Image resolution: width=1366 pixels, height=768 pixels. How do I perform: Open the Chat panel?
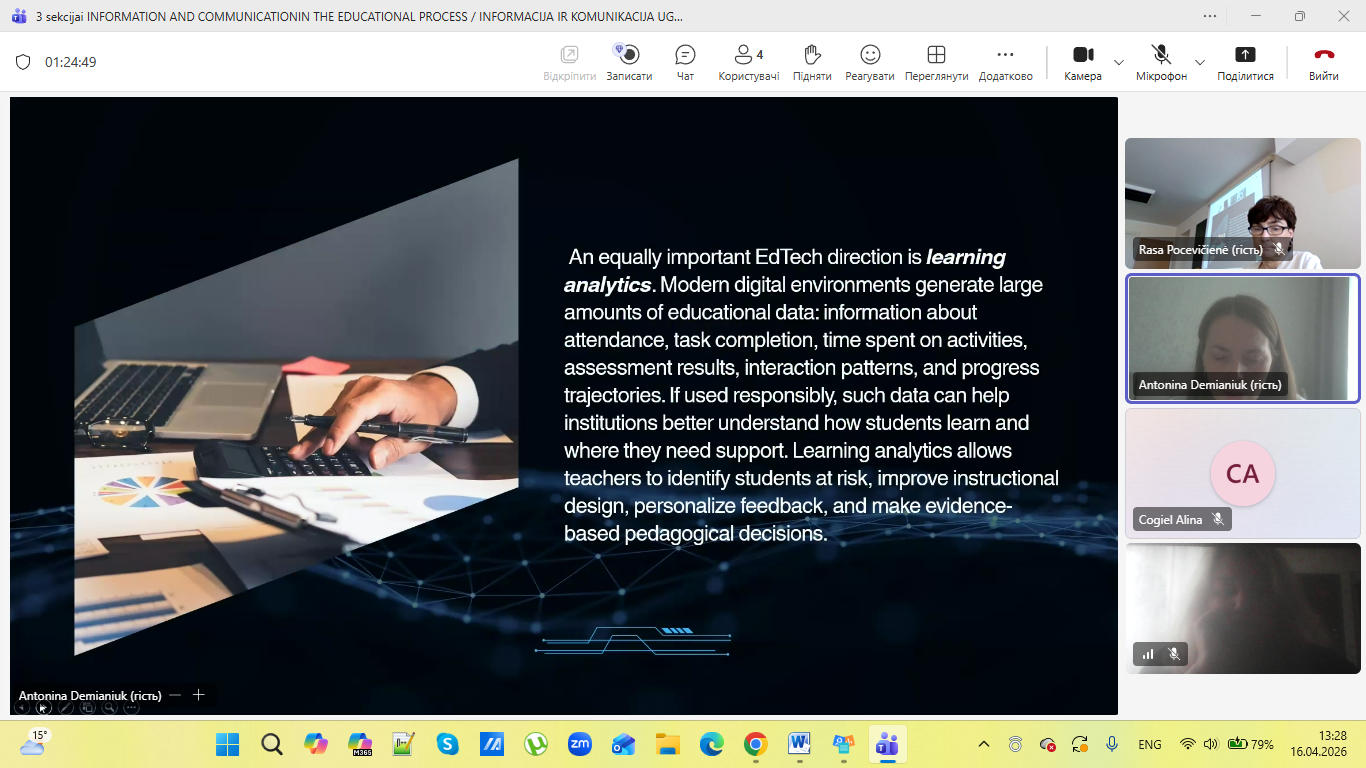(x=685, y=62)
